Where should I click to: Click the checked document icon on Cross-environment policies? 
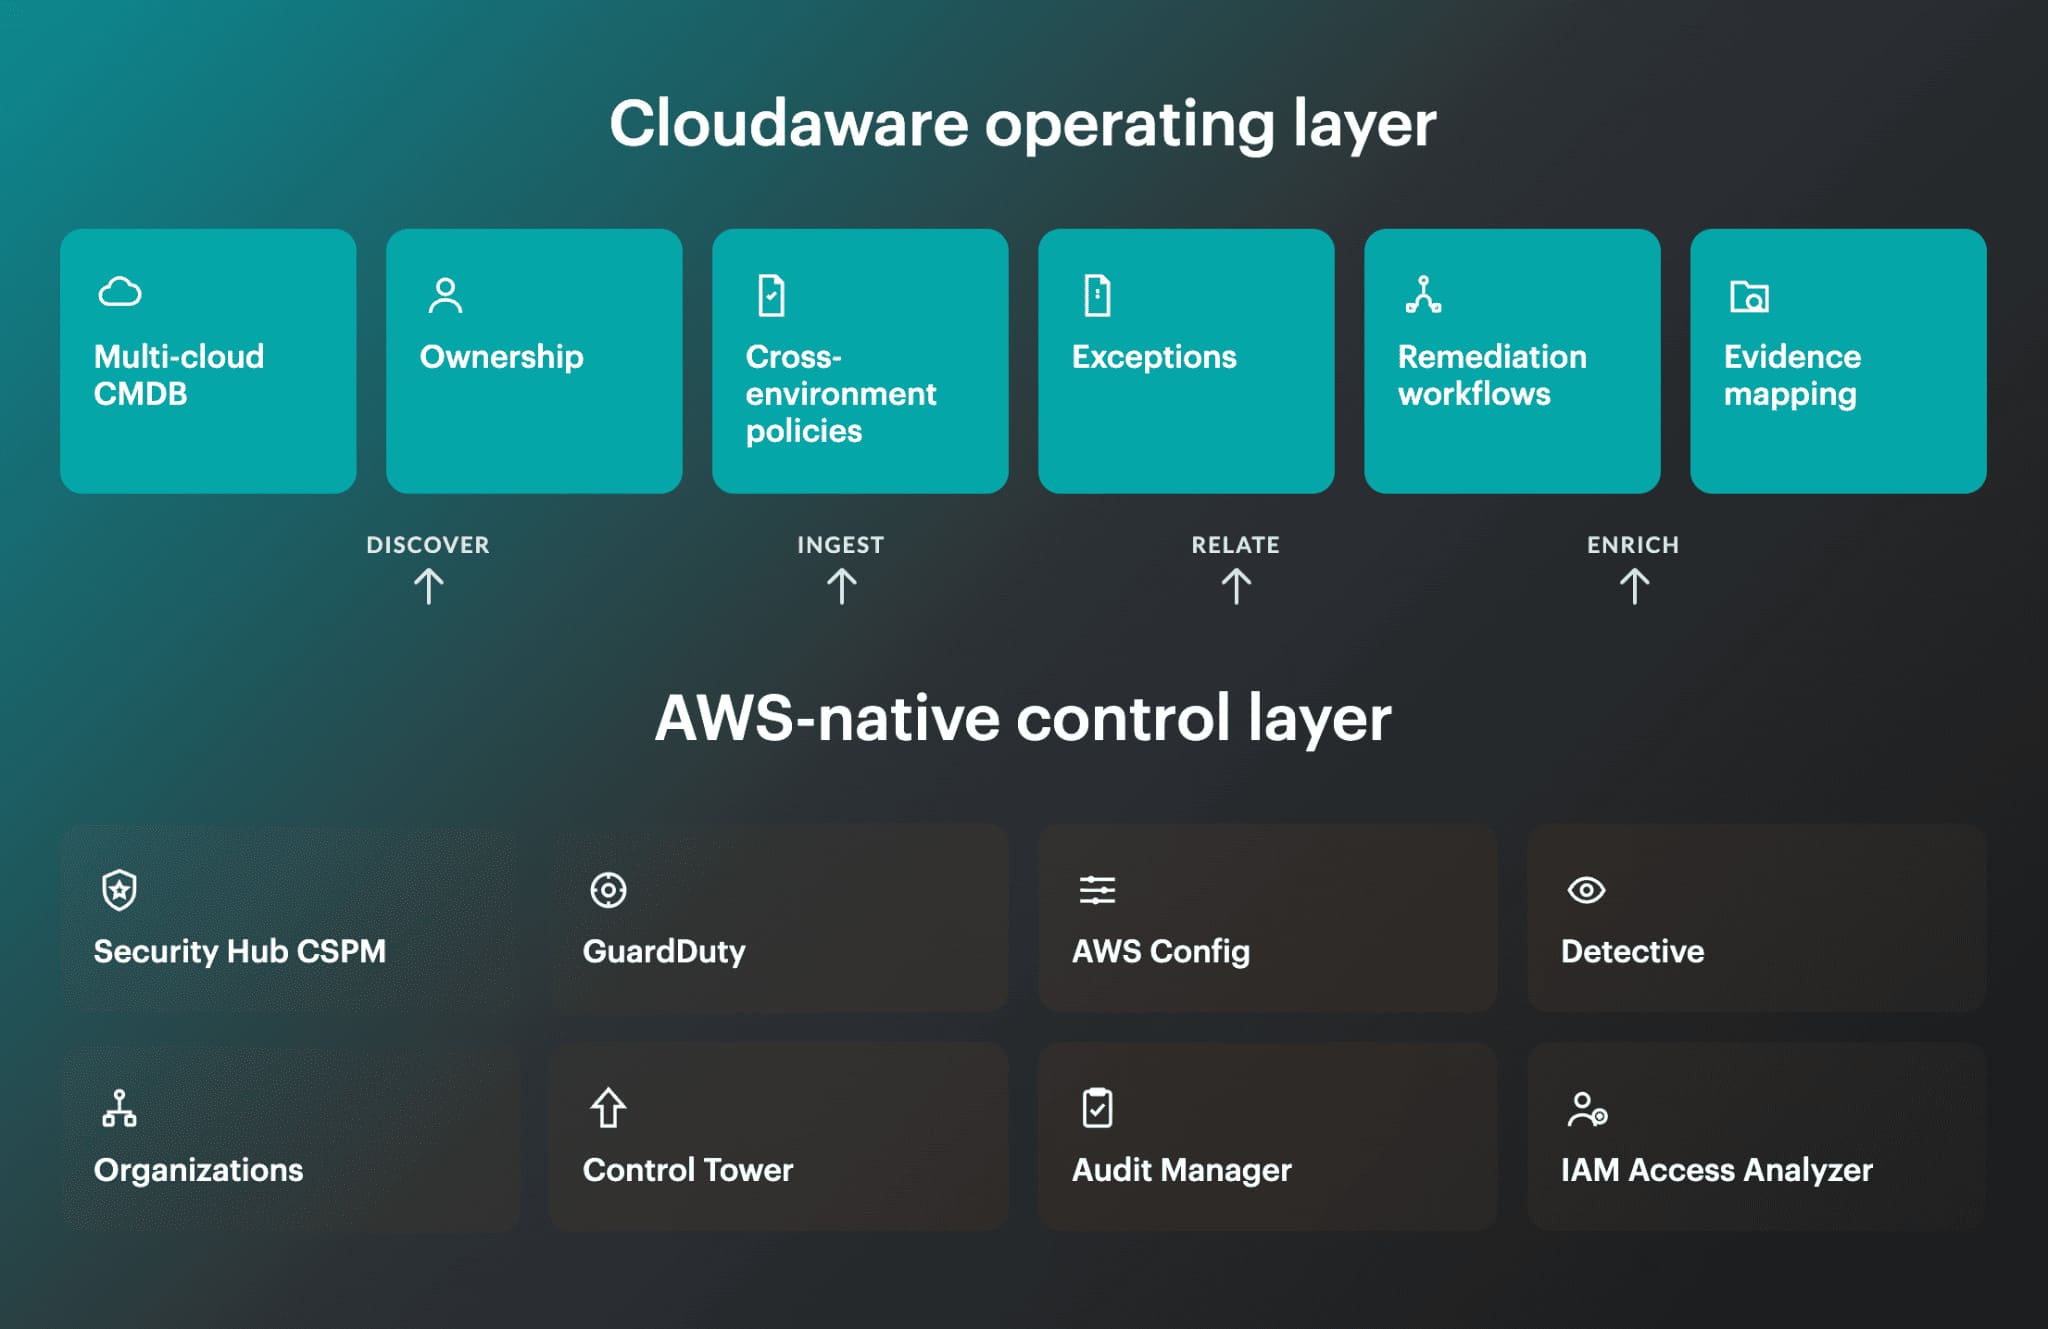(771, 295)
